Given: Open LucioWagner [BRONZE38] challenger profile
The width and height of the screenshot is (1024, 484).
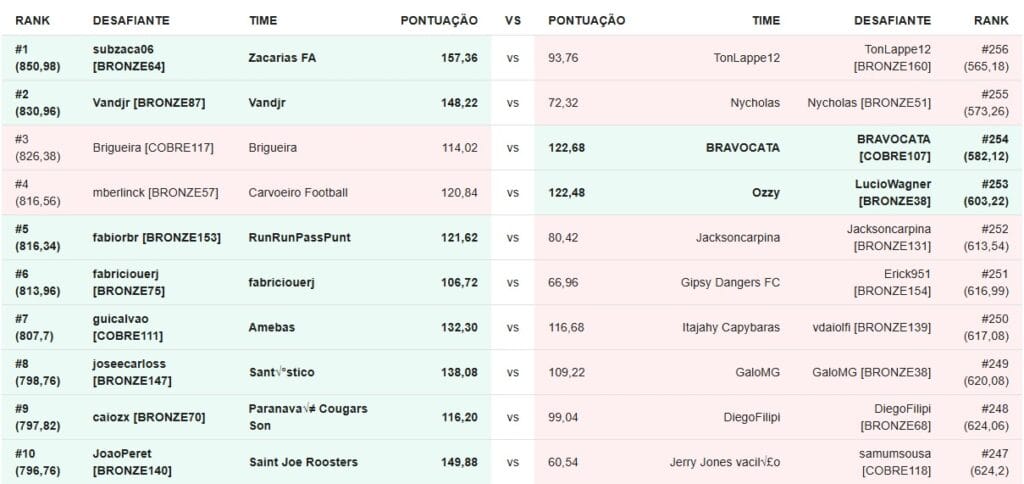Looking at the screenshot, I should point(893,193).
